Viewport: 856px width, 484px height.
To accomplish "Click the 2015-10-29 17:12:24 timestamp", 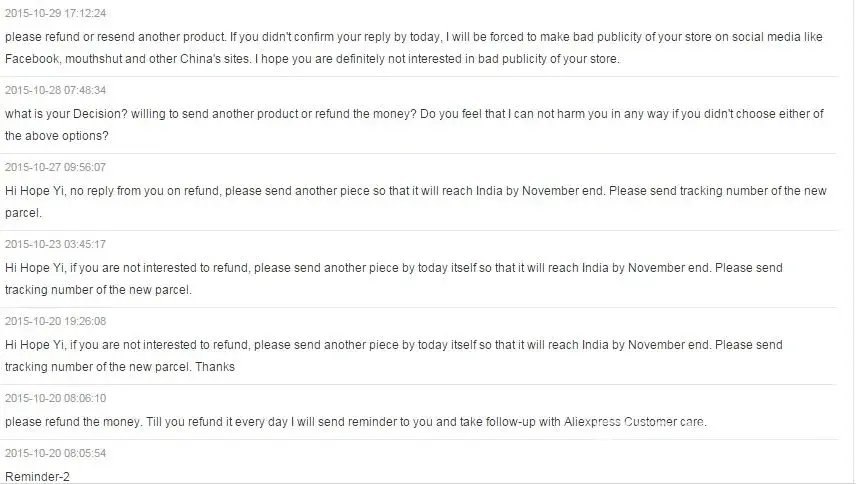I will (x=56, y=14).
